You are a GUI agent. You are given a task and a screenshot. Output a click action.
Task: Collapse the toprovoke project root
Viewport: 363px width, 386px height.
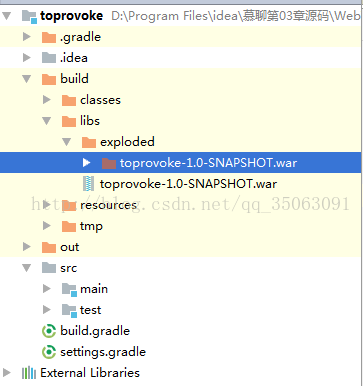[7, 16]
